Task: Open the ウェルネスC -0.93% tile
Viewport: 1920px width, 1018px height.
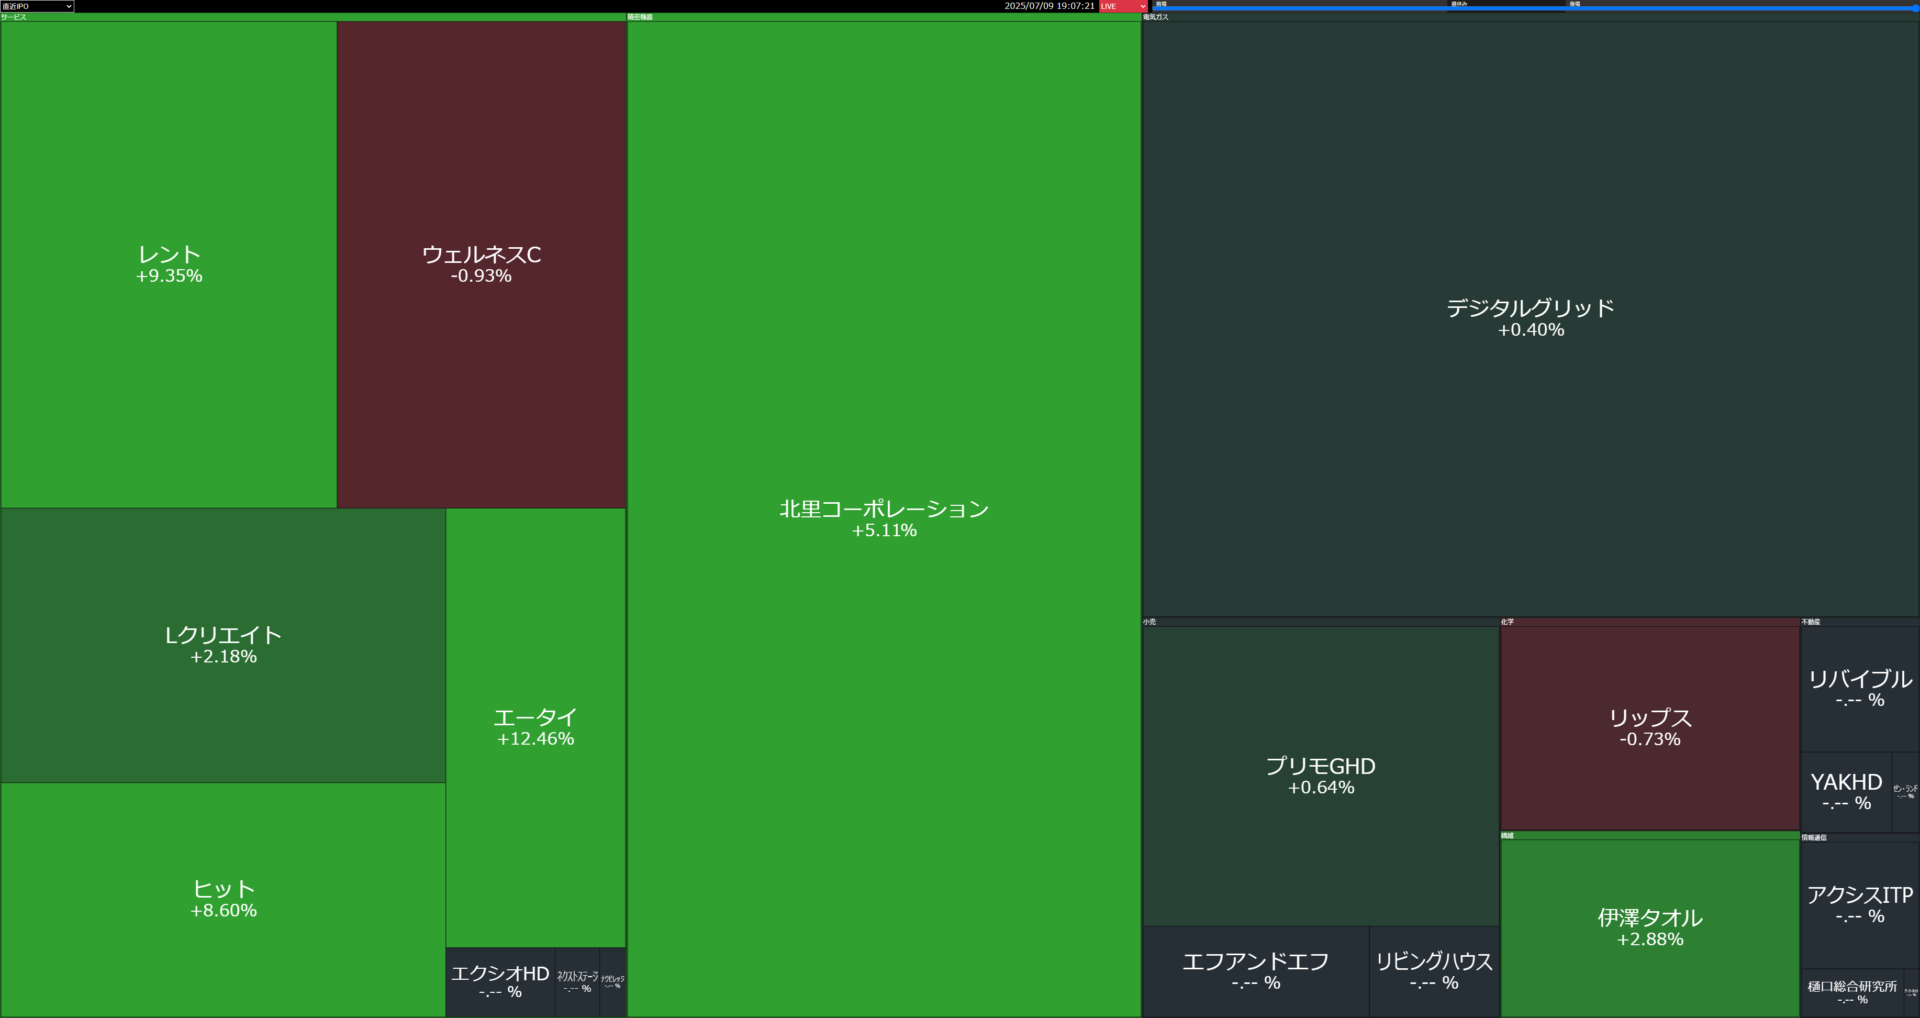Action: tap(482, 265)
